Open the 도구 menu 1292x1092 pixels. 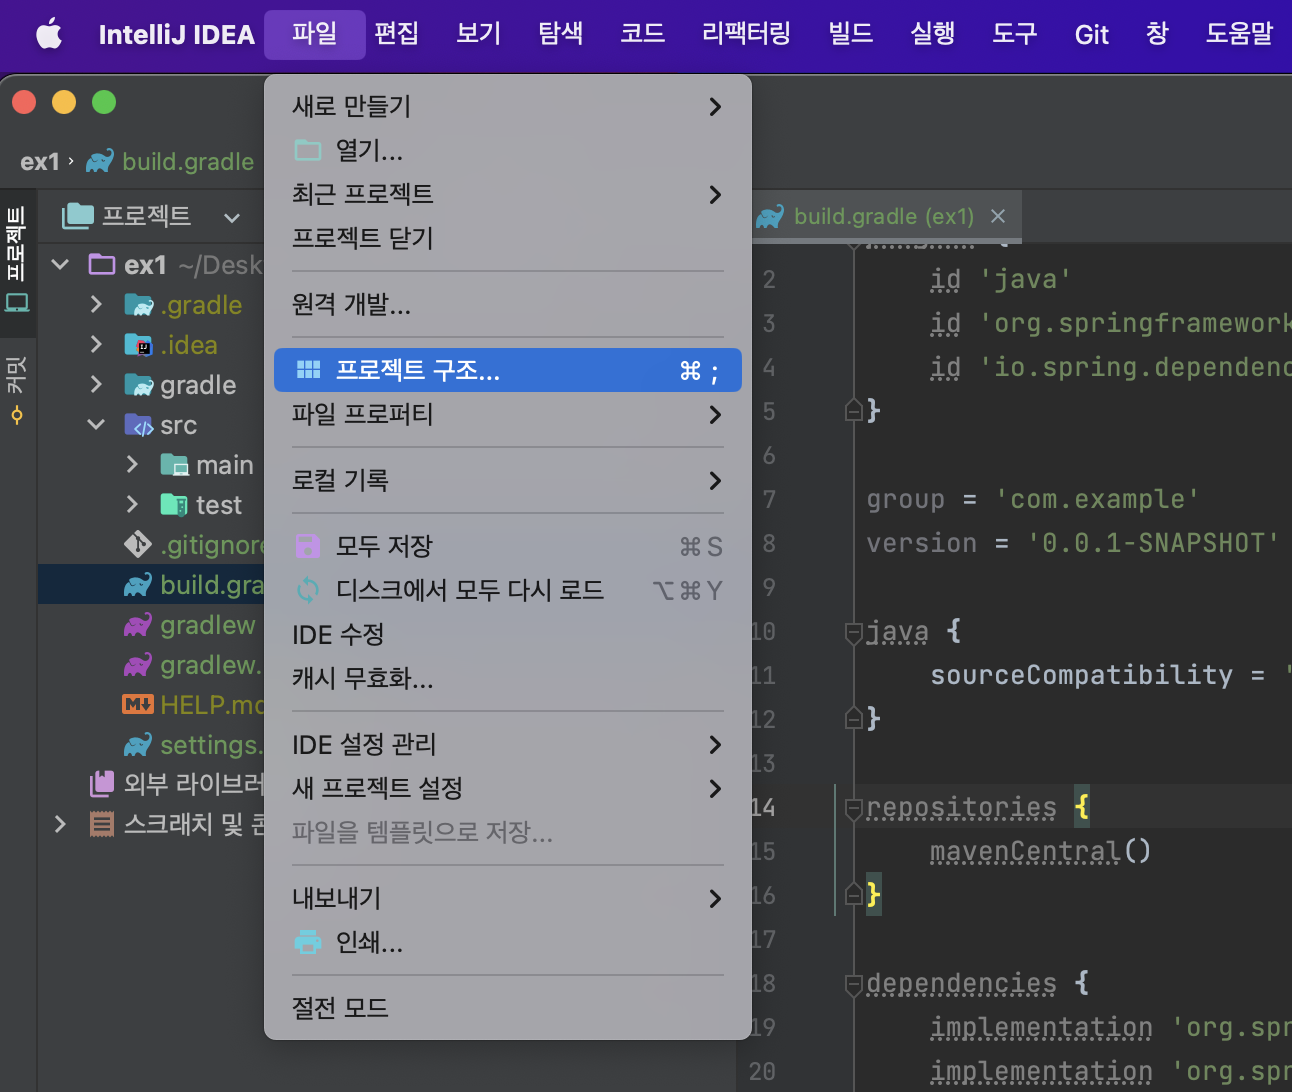tap(1014, 34)
